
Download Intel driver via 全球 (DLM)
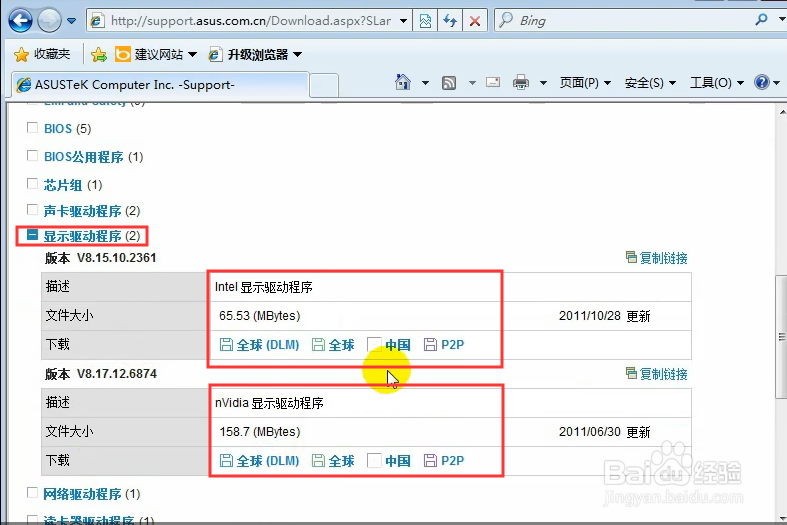point(268,345)
